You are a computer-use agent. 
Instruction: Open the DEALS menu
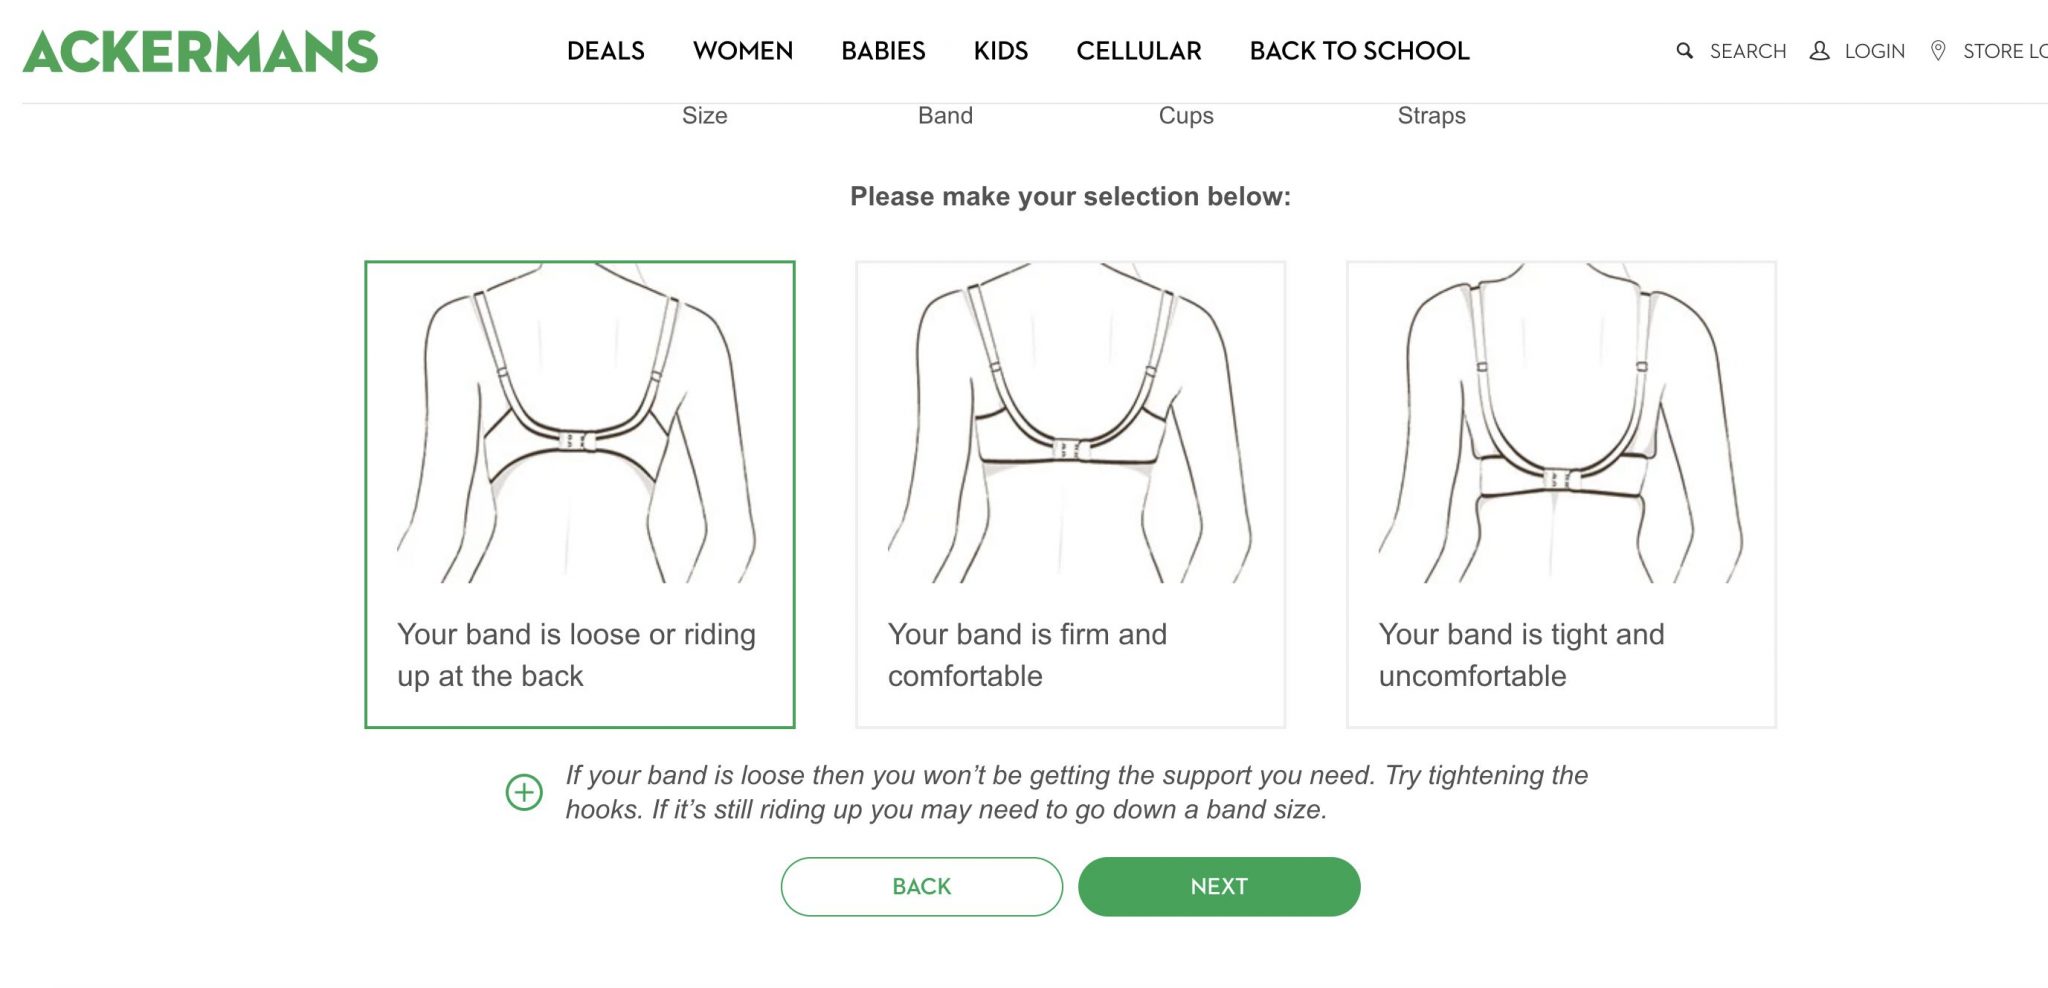point(605,50)
